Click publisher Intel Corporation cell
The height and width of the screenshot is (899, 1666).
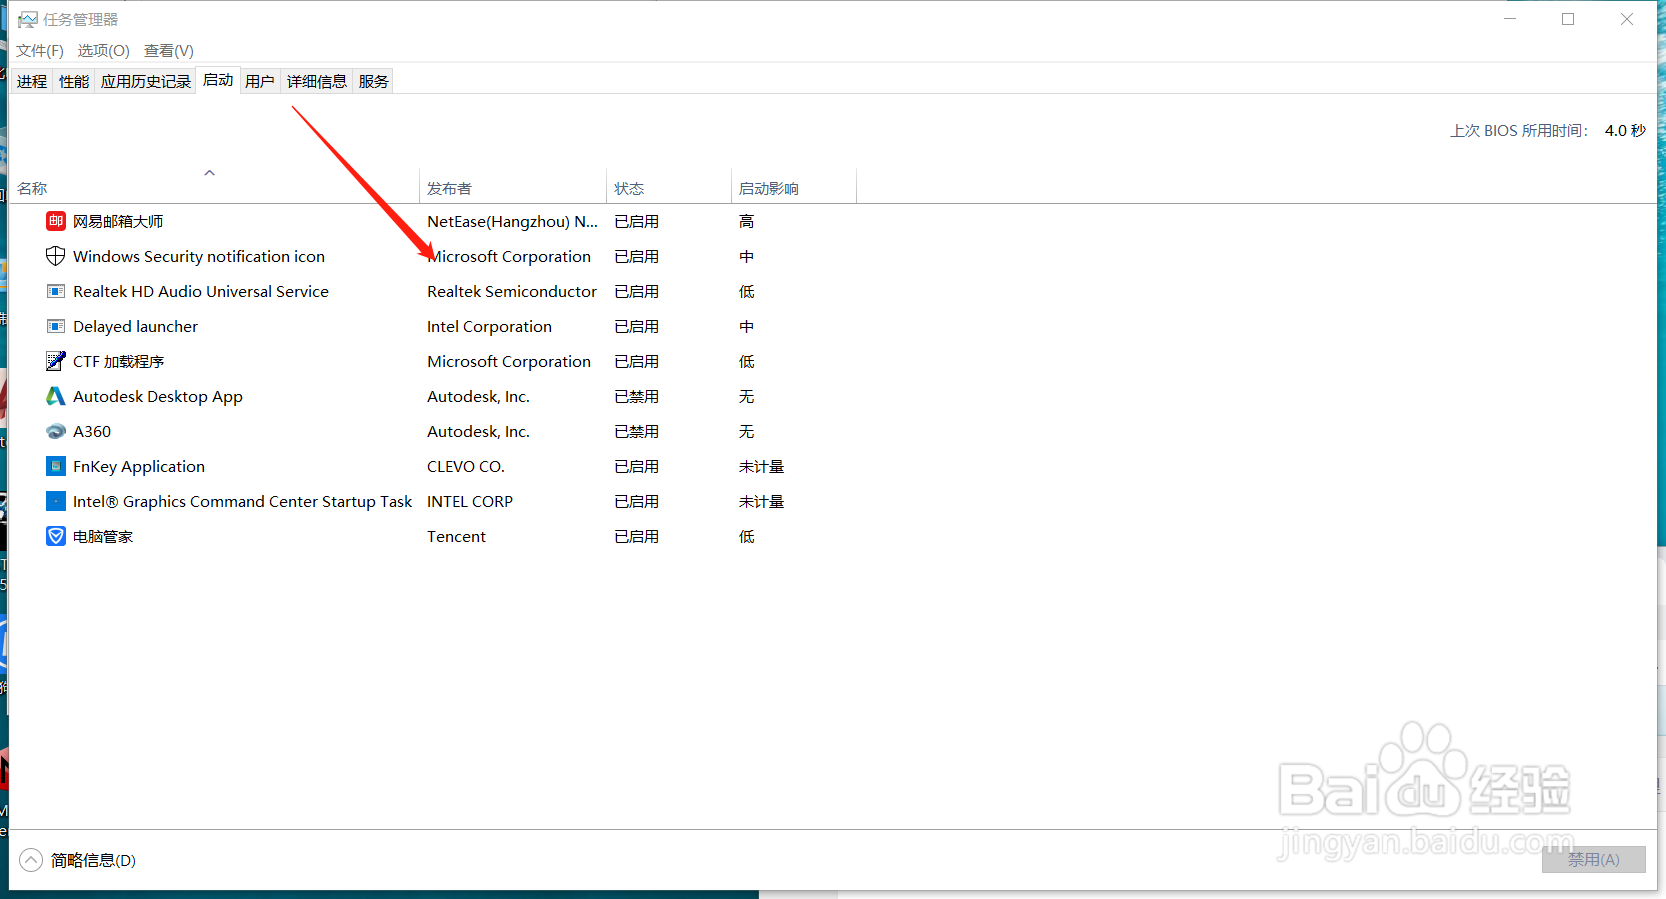point(489,326)
